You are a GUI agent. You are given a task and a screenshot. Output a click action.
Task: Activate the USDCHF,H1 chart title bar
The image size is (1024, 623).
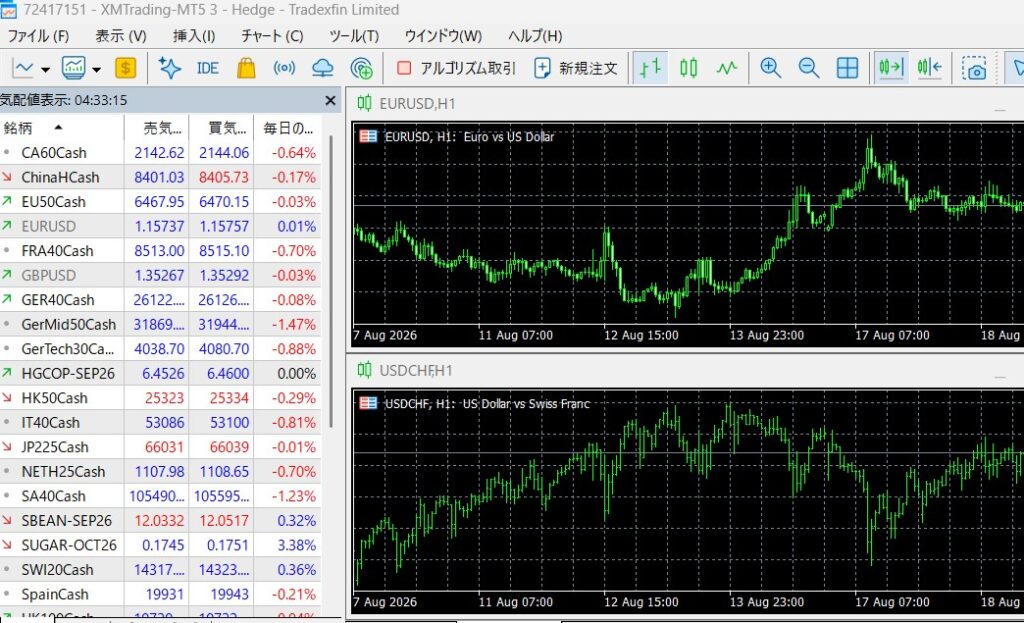(684, 370)
